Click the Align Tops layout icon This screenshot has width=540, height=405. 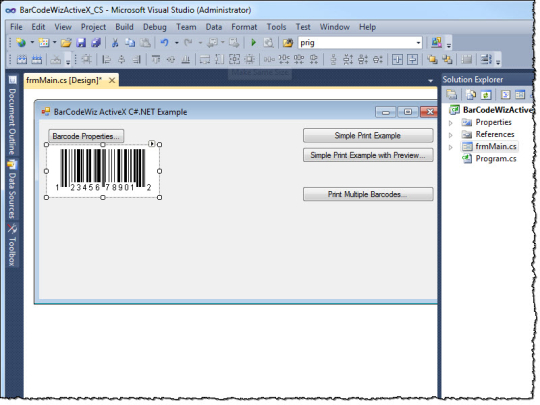[156, 60]
